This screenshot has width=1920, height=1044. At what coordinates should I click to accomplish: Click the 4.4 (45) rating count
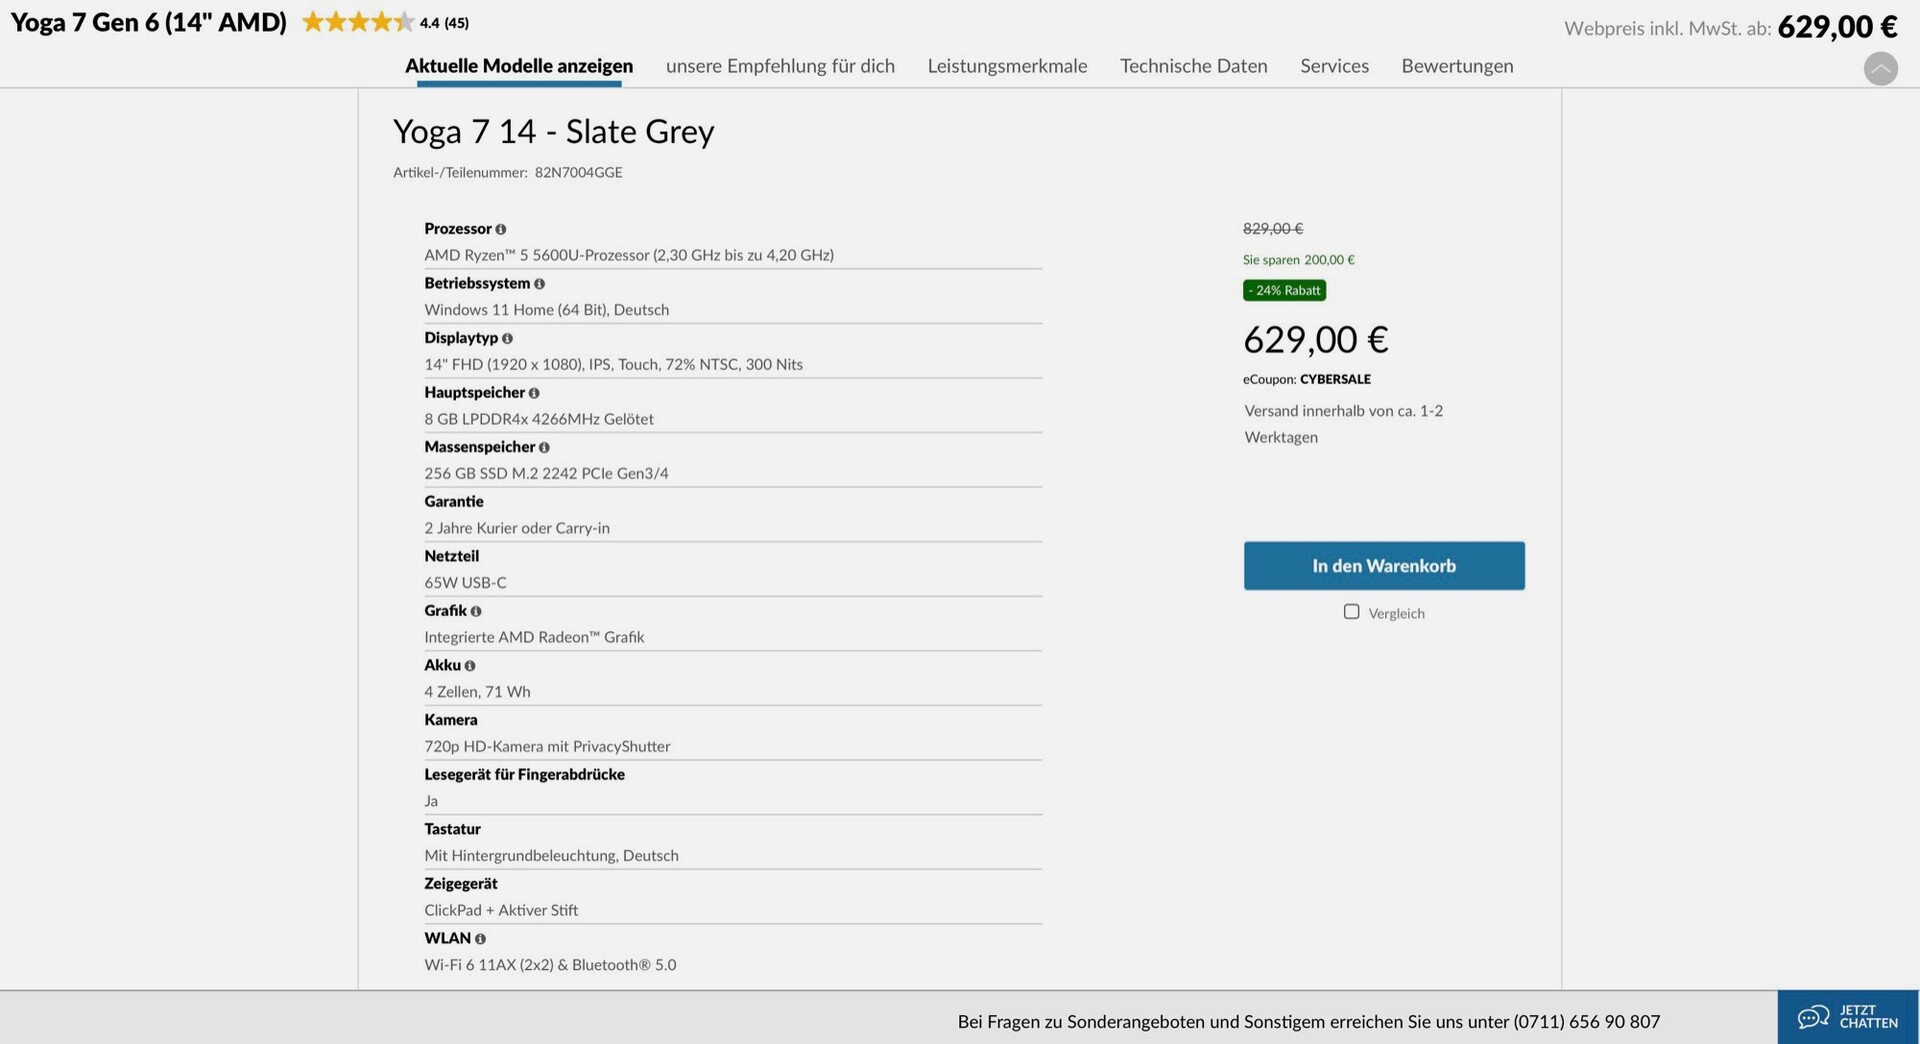(x=444, y=23)
